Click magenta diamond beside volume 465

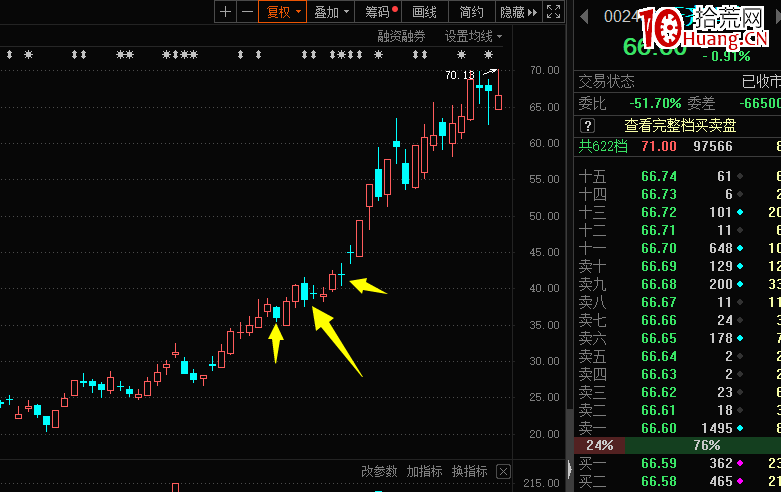pyautogui.click(x=740, y=481)
